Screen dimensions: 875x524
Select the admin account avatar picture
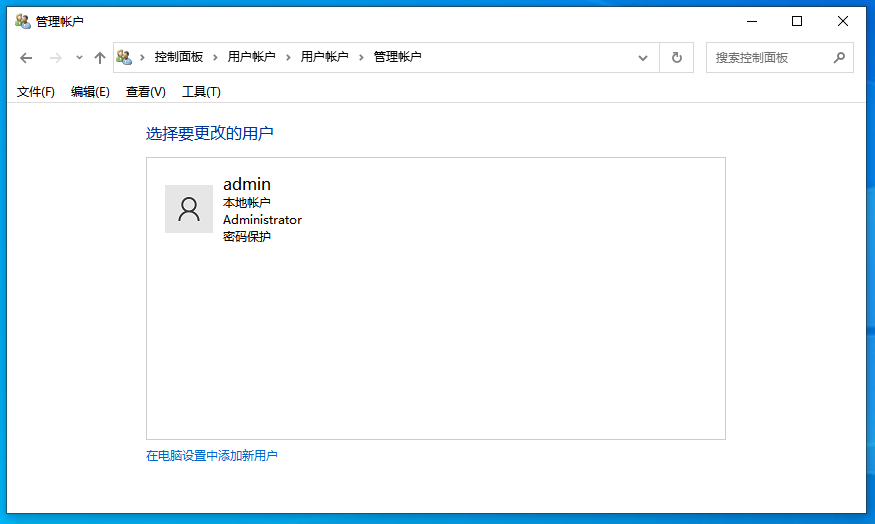point(189,209)
